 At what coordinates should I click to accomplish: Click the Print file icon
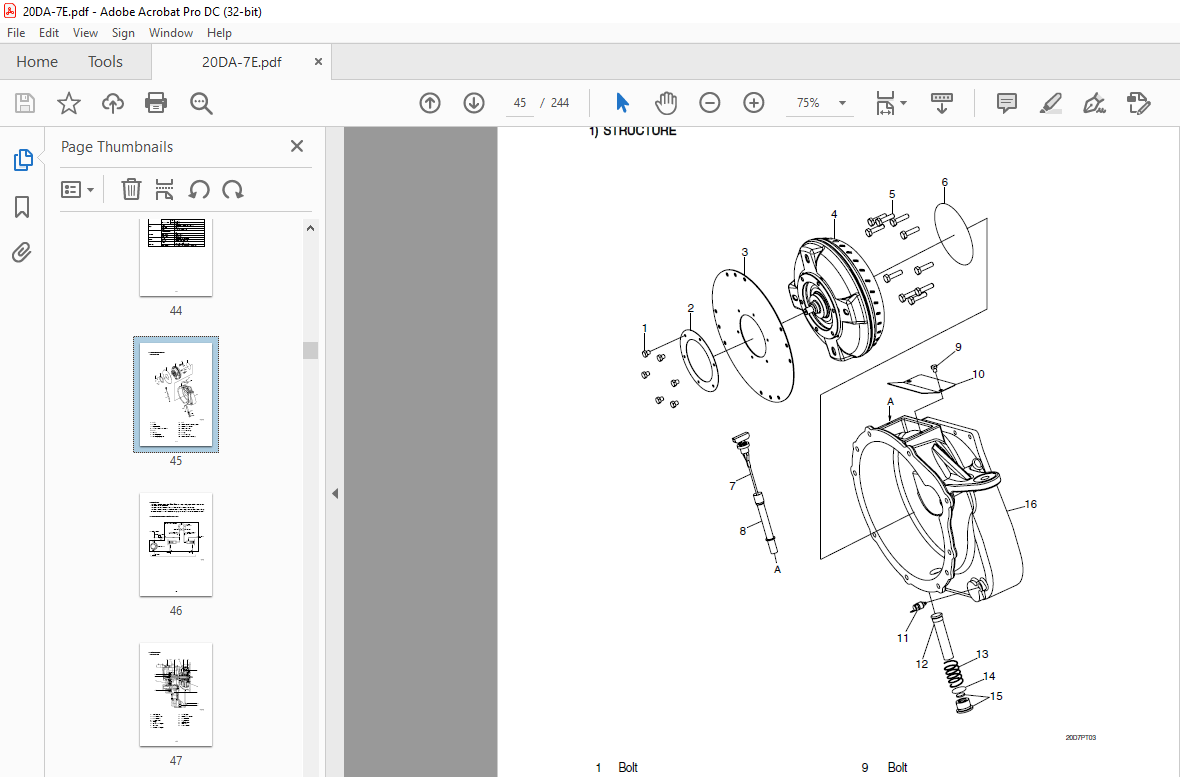156,103
